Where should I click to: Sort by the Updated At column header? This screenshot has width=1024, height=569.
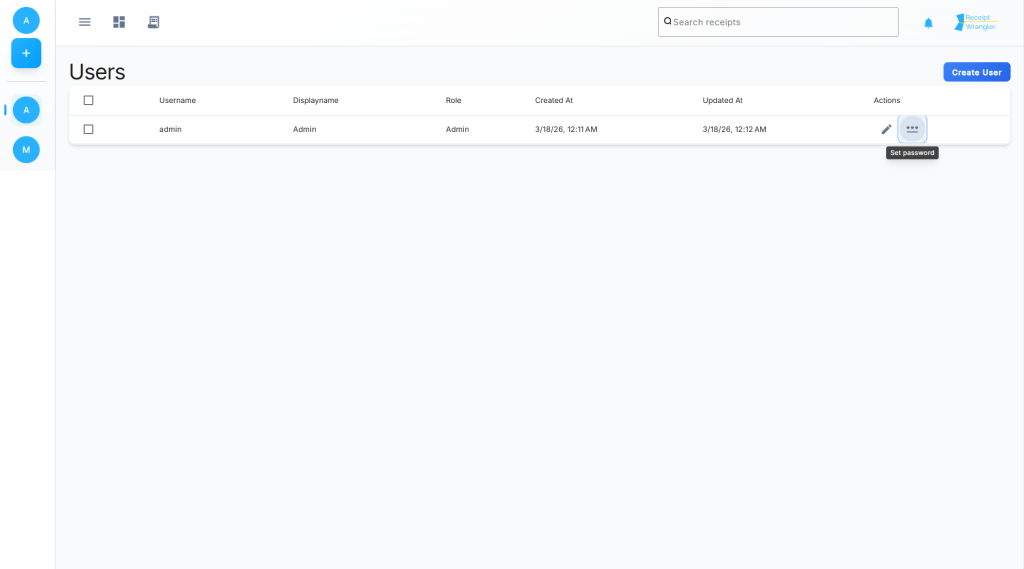[722, 100]
